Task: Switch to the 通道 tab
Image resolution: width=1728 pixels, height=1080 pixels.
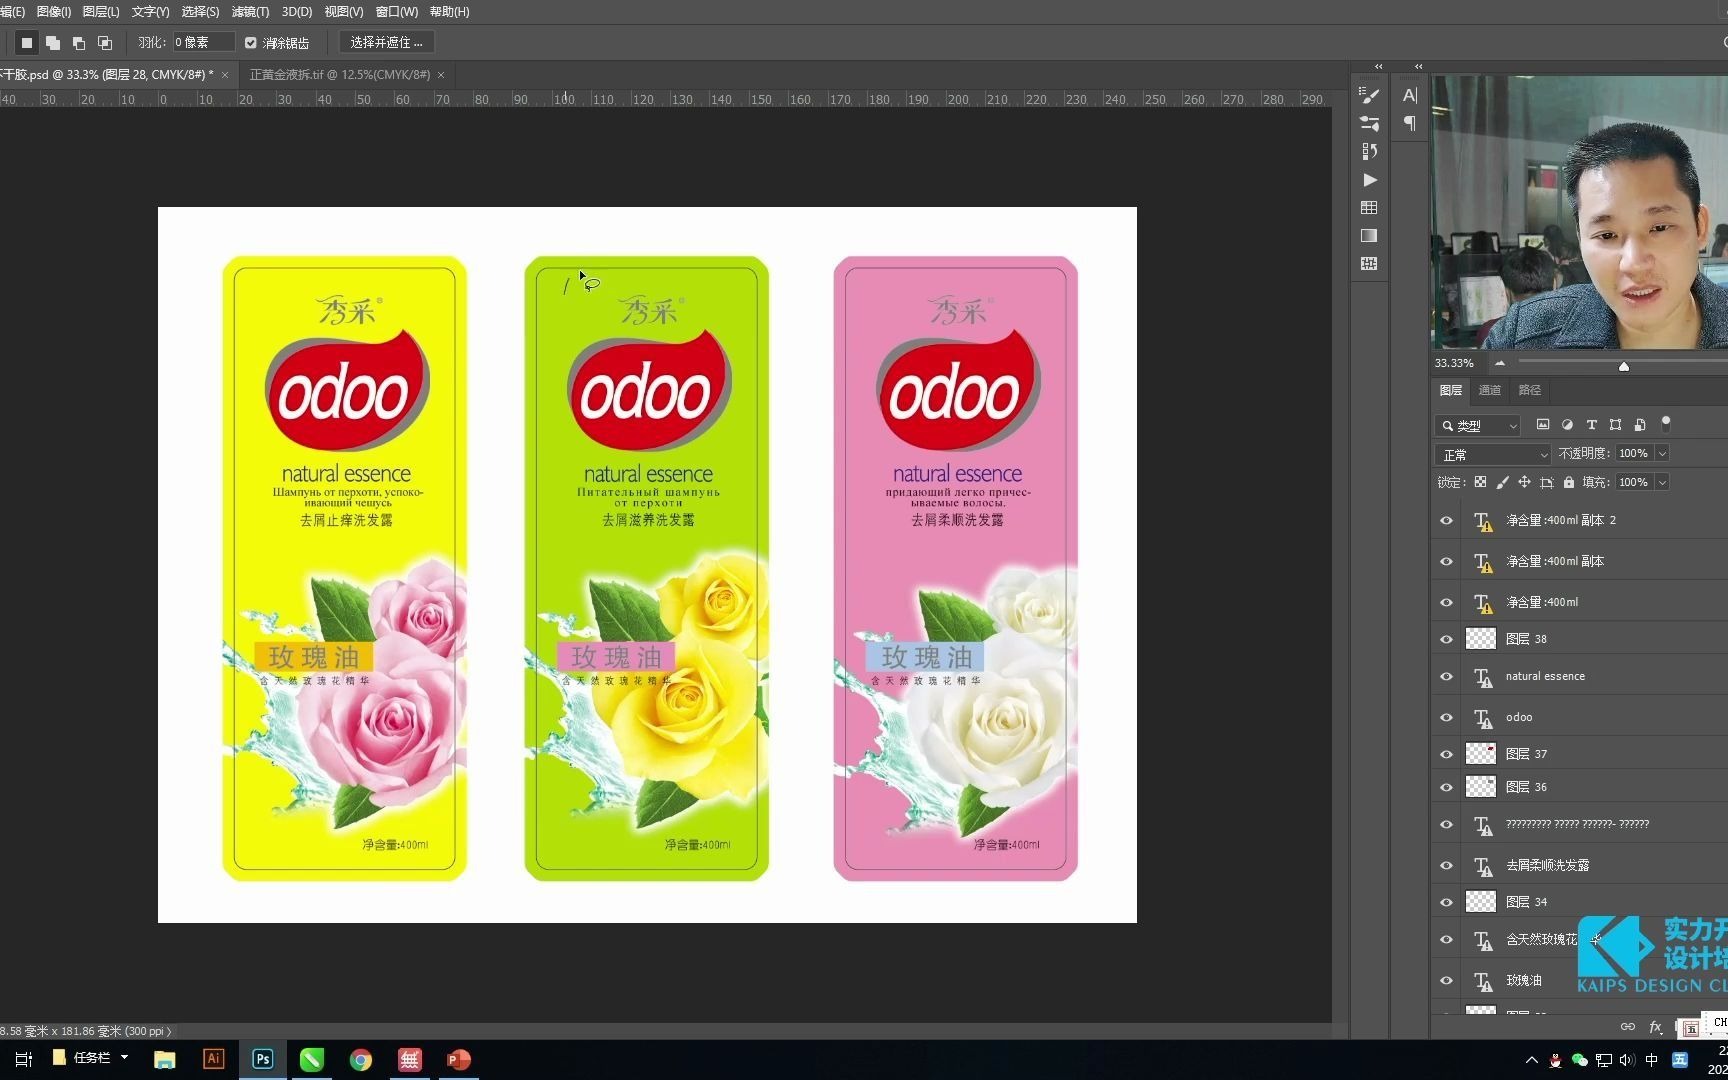Action: pos(1490,390)
